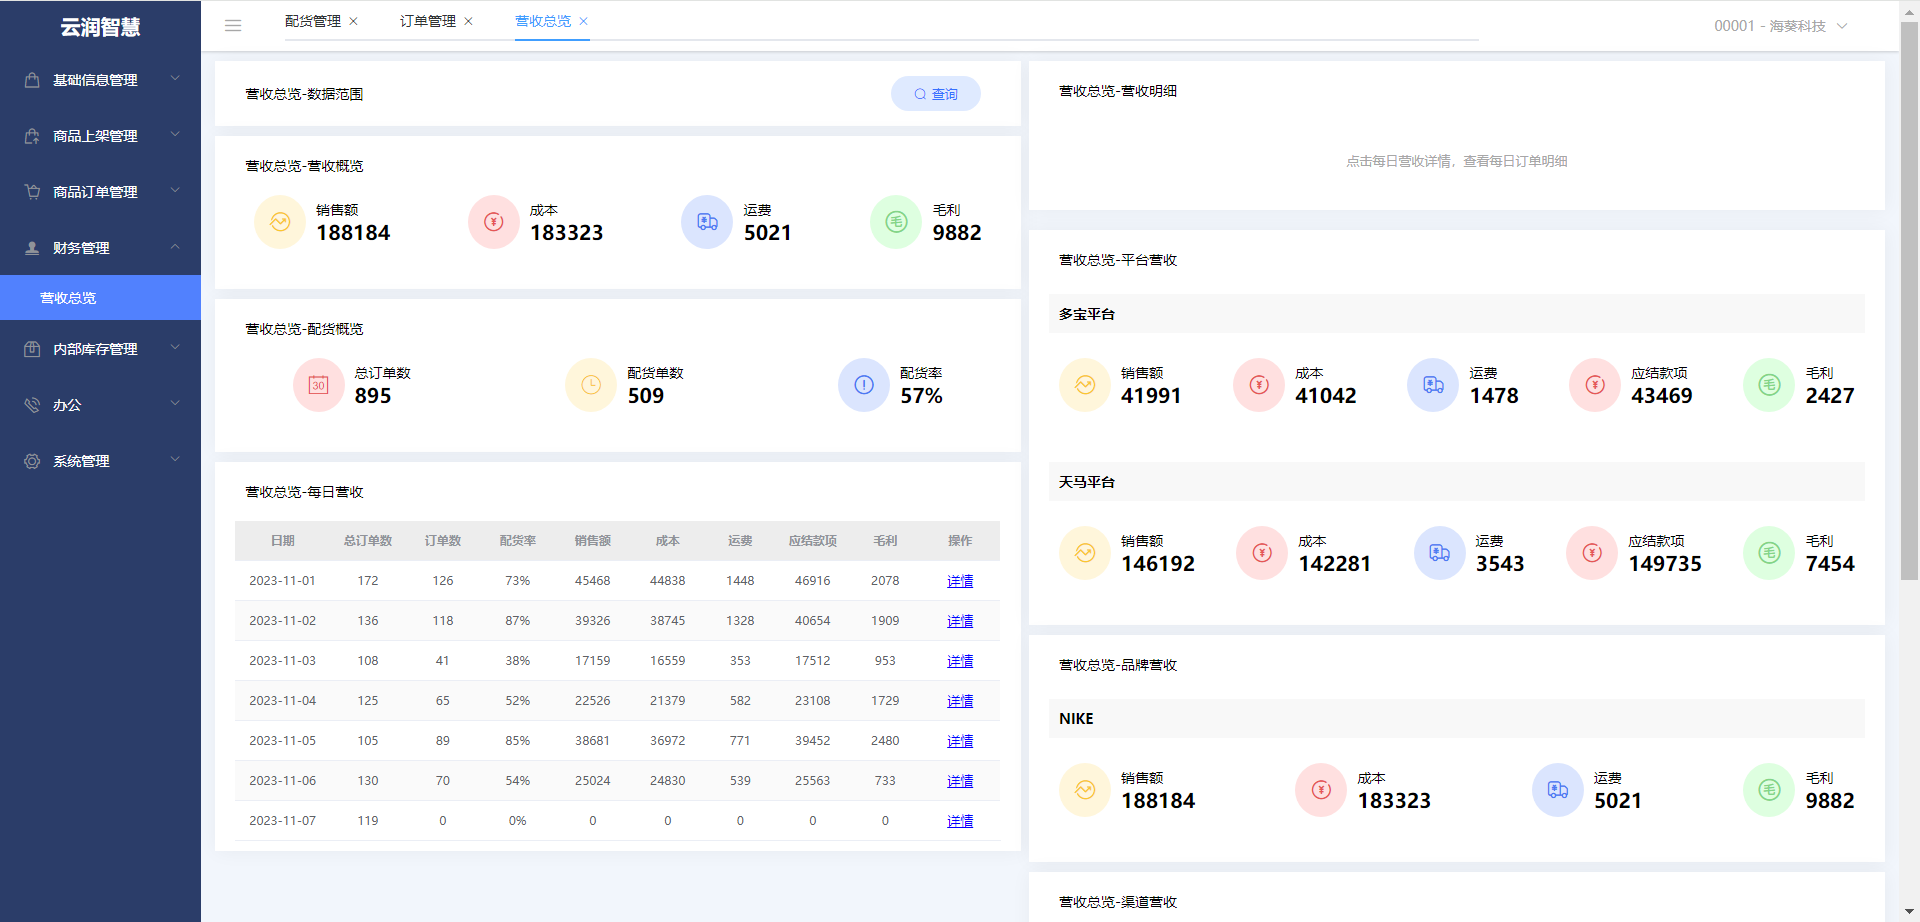
Task: Close the 配货管理 tab
Action: tap(353, 21)
